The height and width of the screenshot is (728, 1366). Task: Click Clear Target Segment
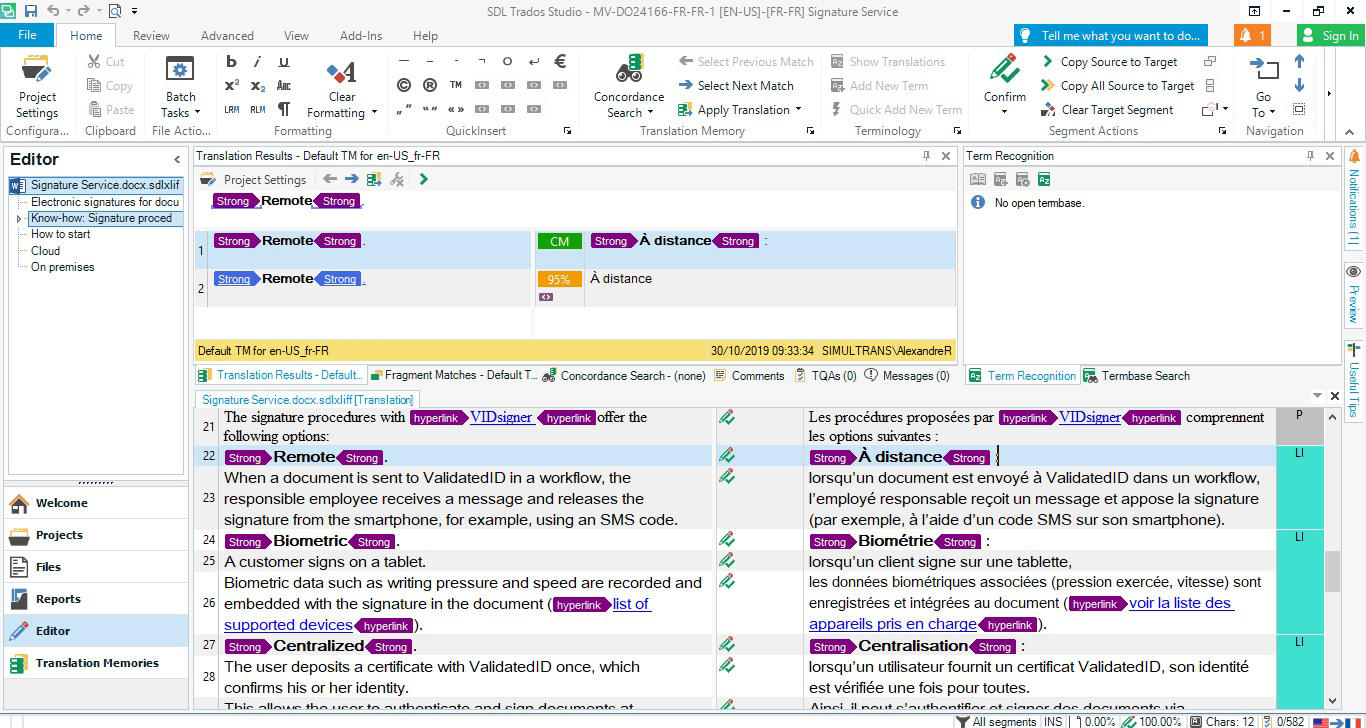point(1107,110)
